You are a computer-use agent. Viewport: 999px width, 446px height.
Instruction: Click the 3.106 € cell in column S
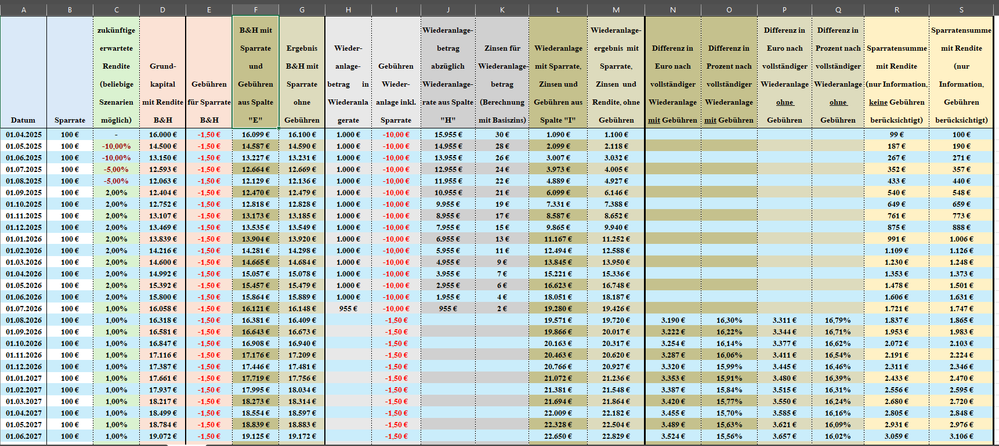(960, 436)
